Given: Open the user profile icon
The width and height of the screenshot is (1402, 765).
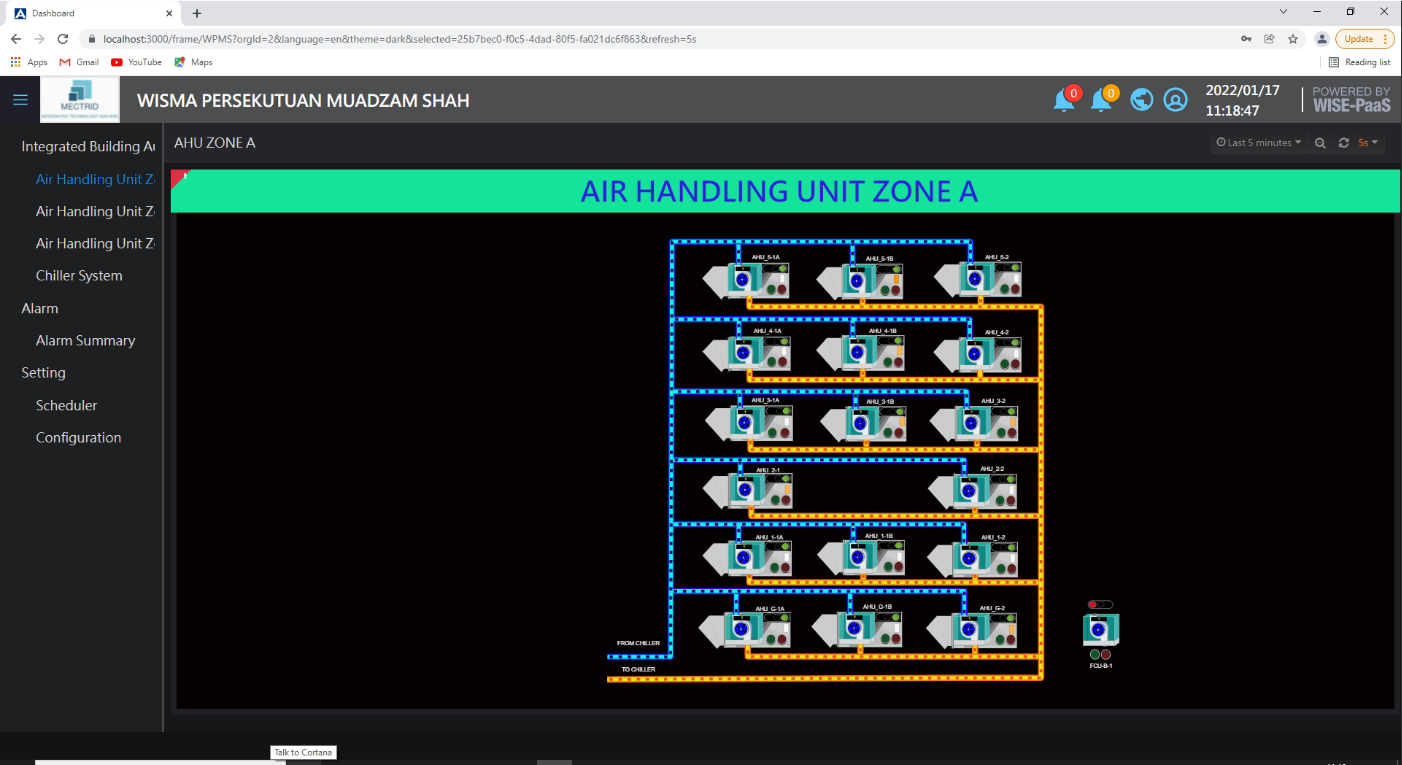Looking at the screenshot, I should (1176, 100).
